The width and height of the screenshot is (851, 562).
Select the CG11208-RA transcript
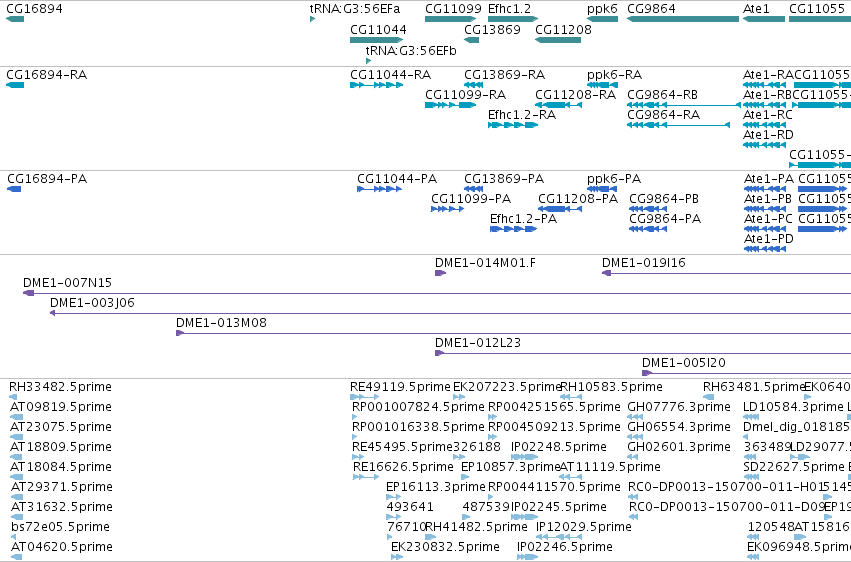[x=558, y=105]
